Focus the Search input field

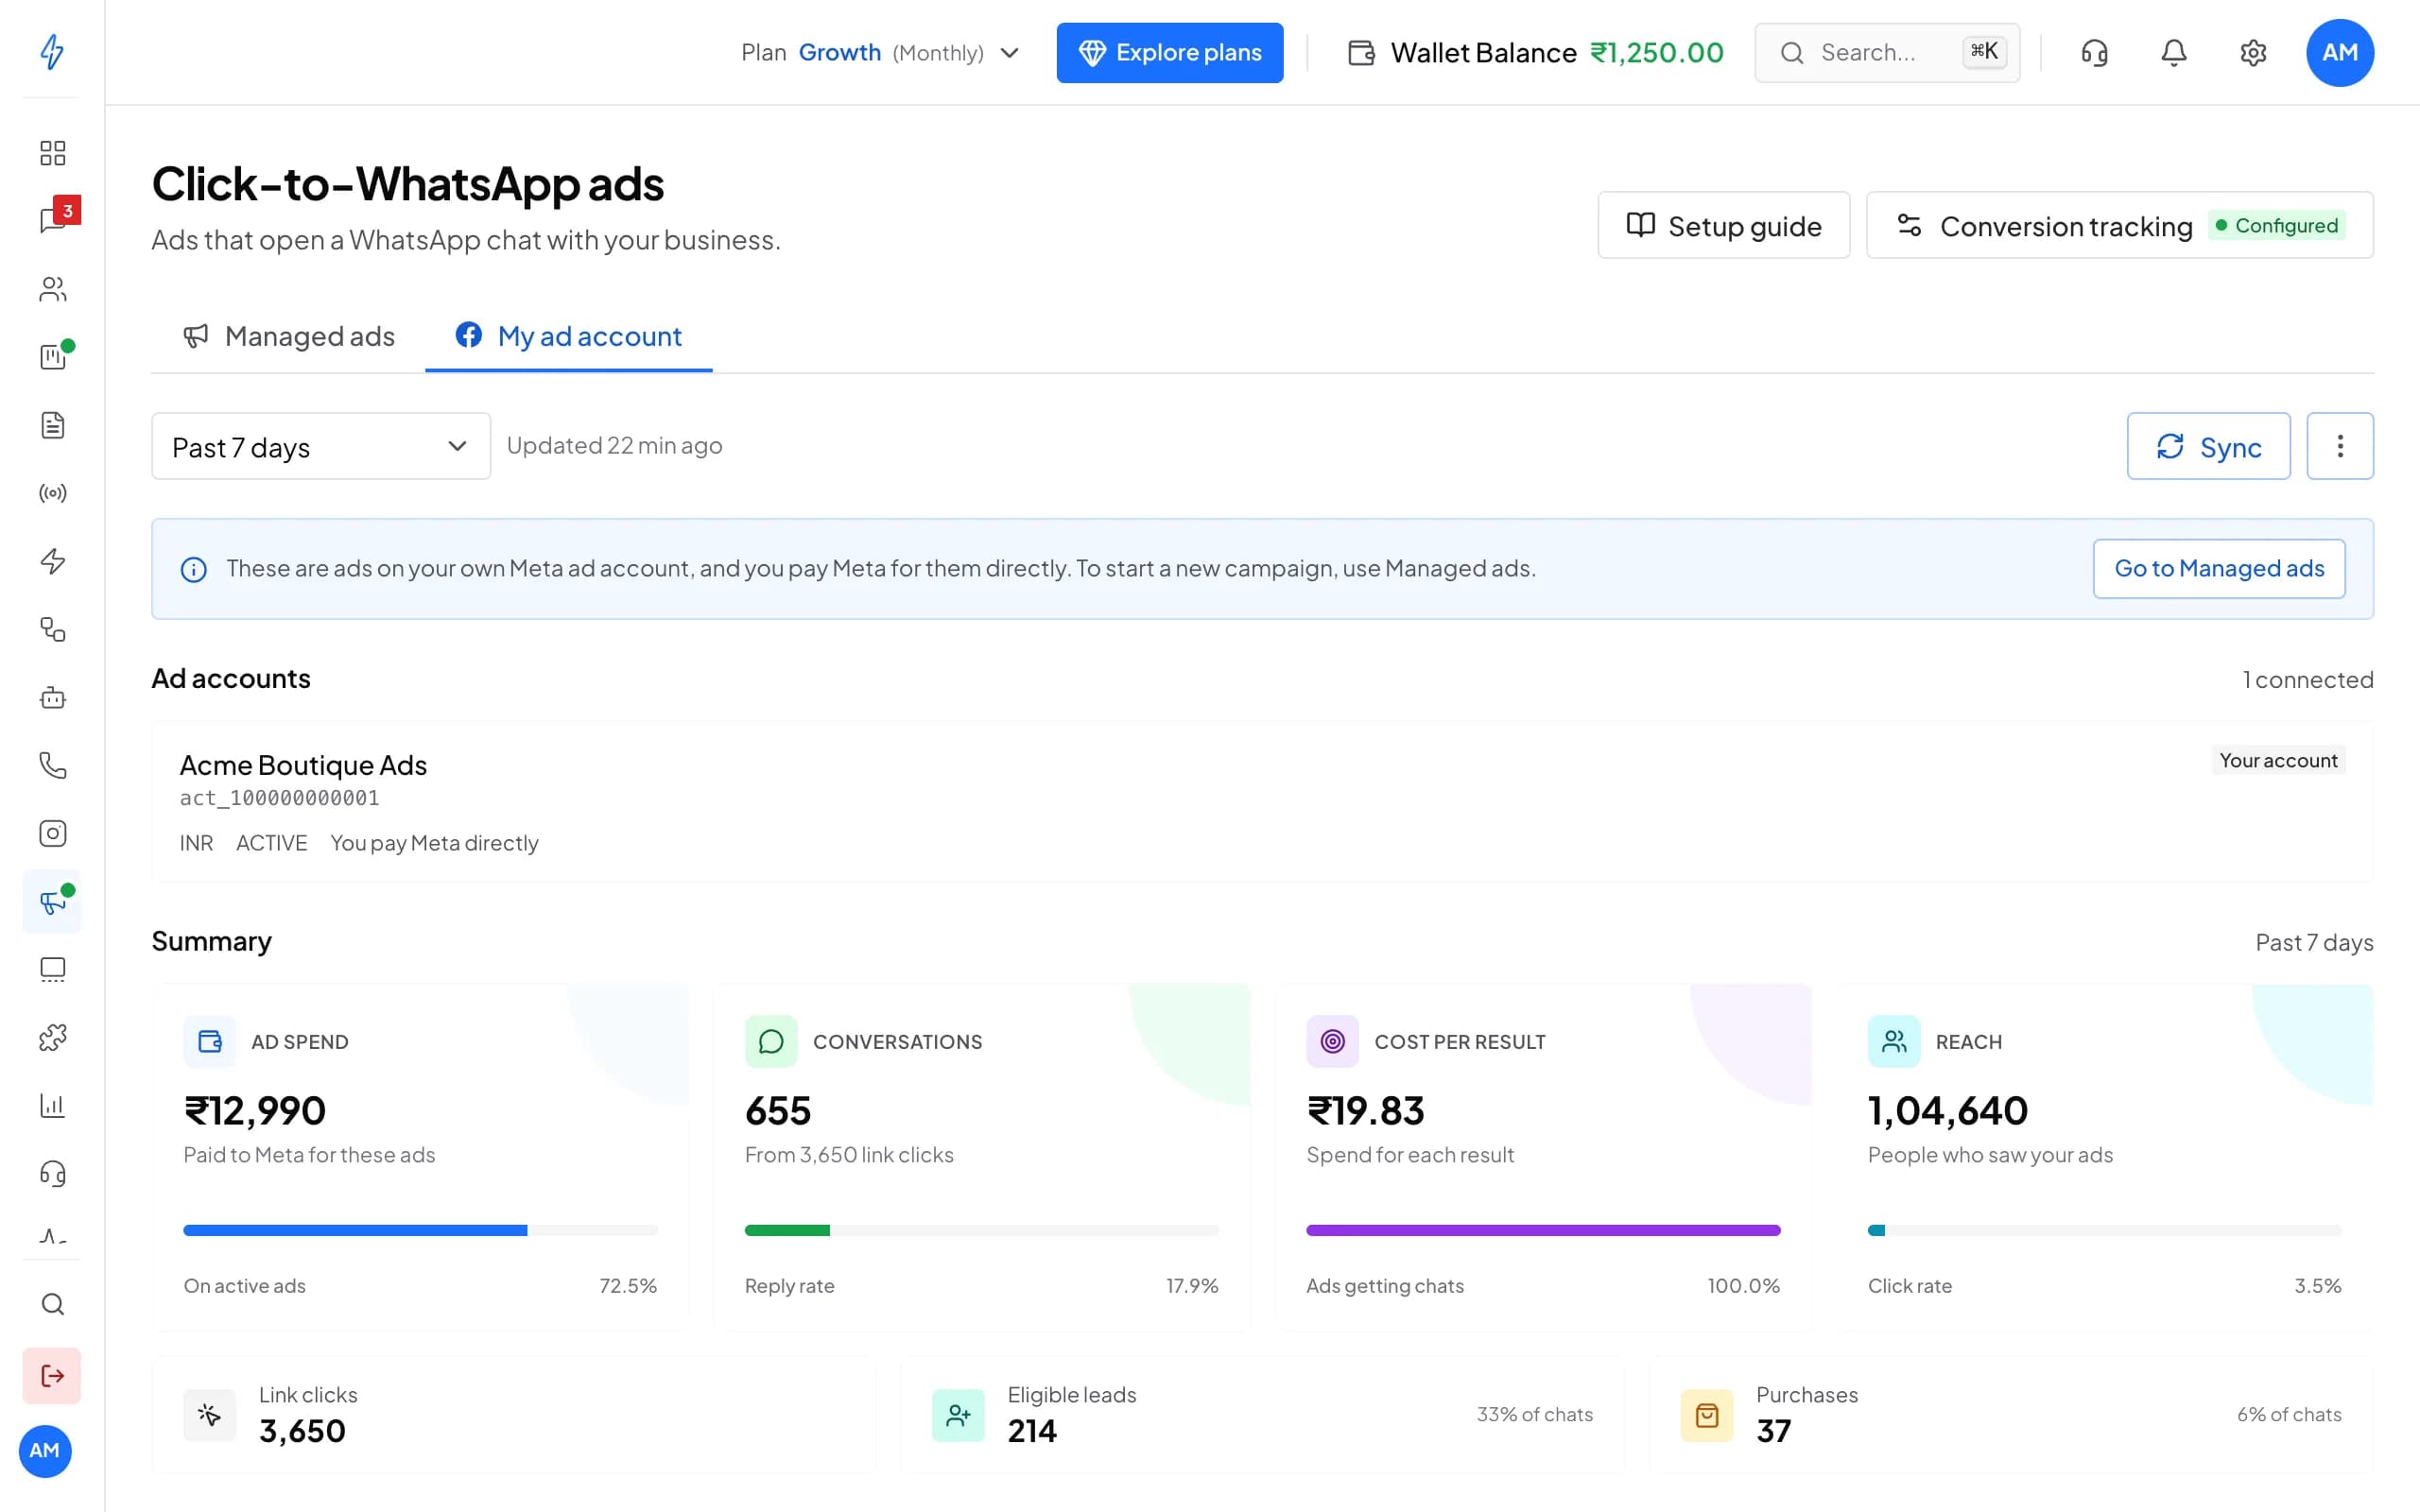pos(1886,53)
